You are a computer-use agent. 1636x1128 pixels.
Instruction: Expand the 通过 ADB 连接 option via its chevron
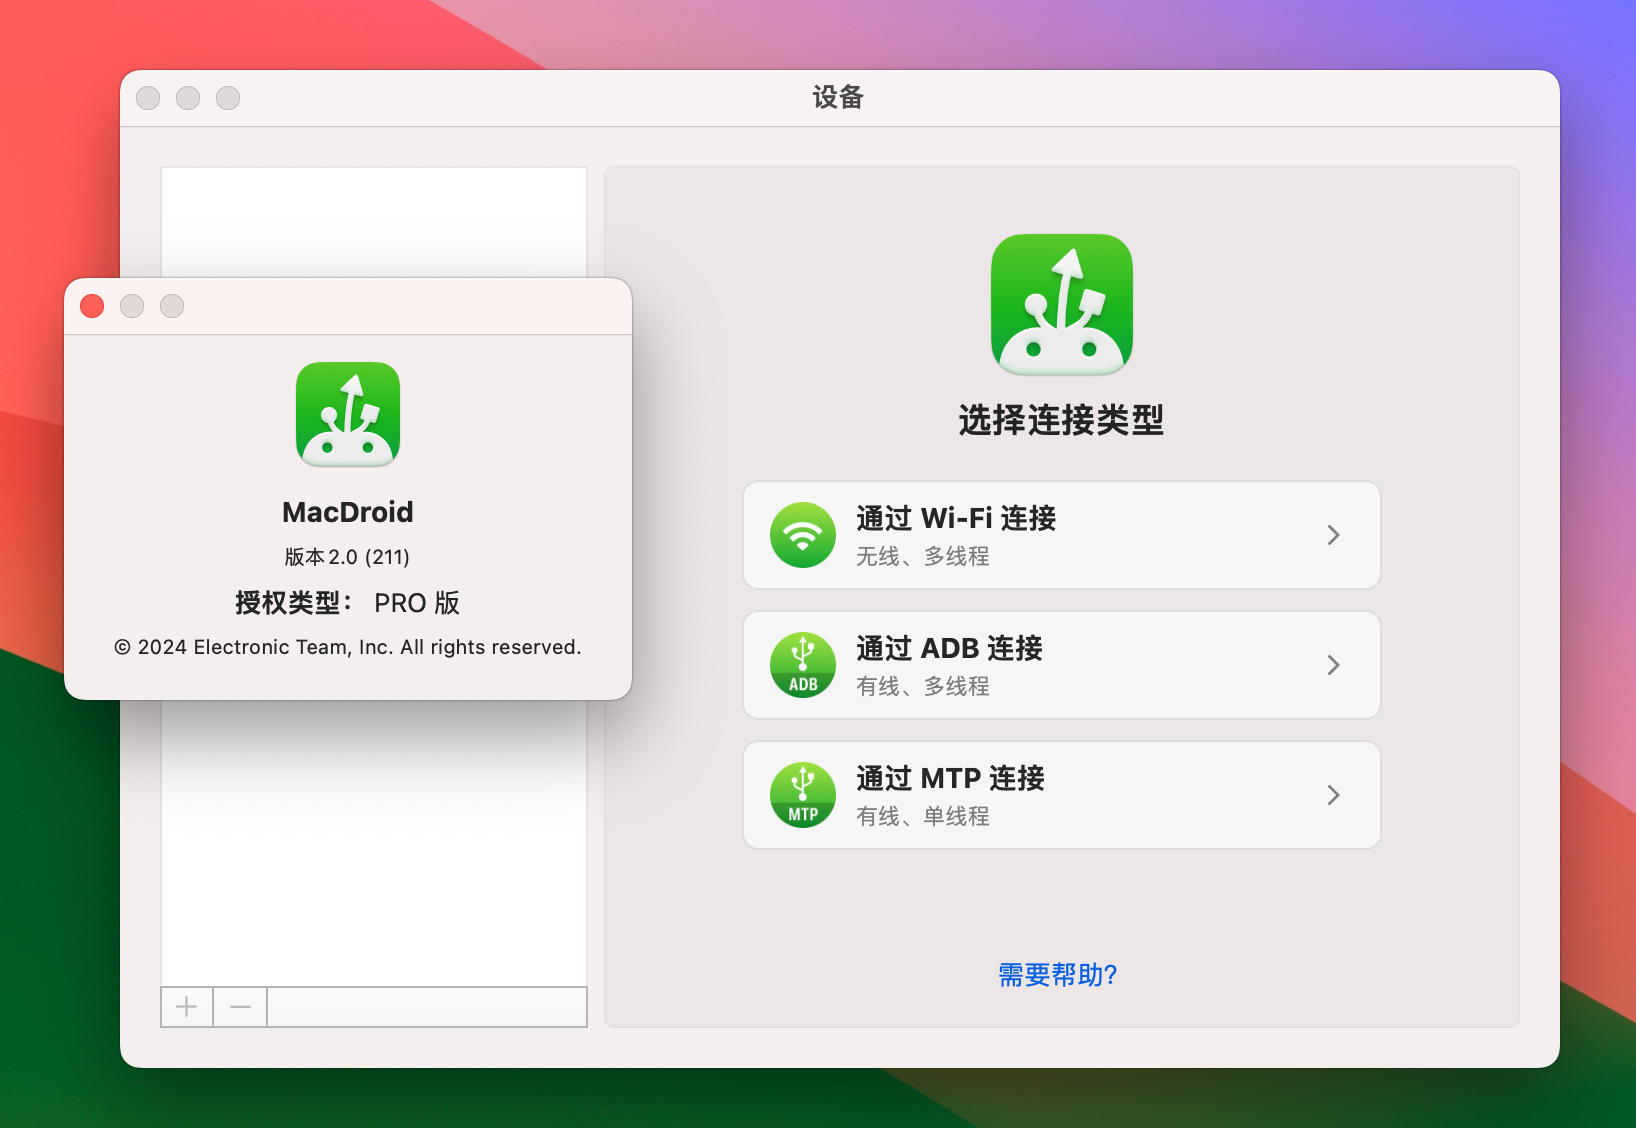tap(1334, 665)
